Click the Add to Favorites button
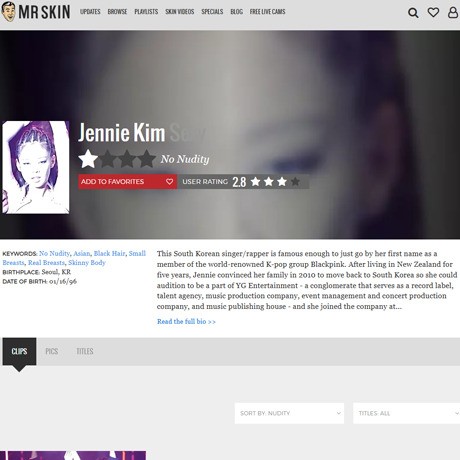 click(128, 182)
